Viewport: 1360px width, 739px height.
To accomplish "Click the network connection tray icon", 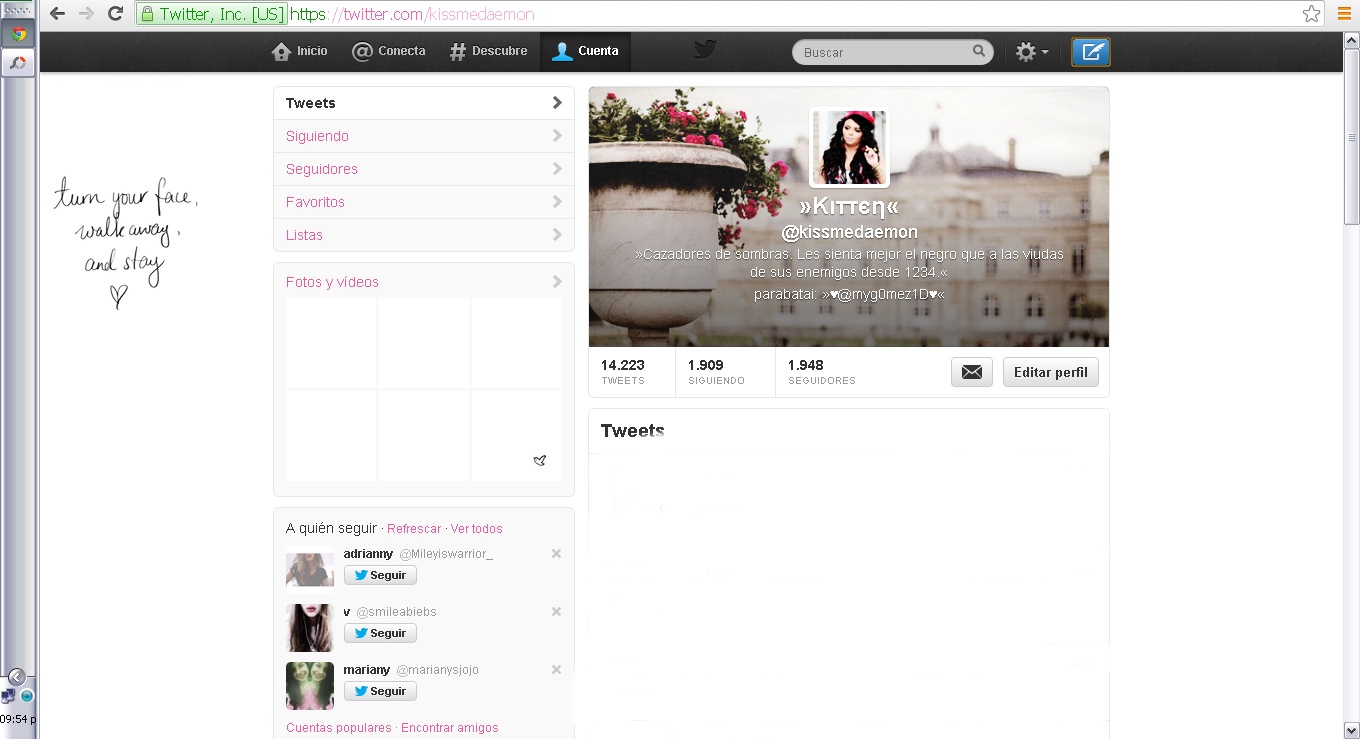I will tap(9, 696).
